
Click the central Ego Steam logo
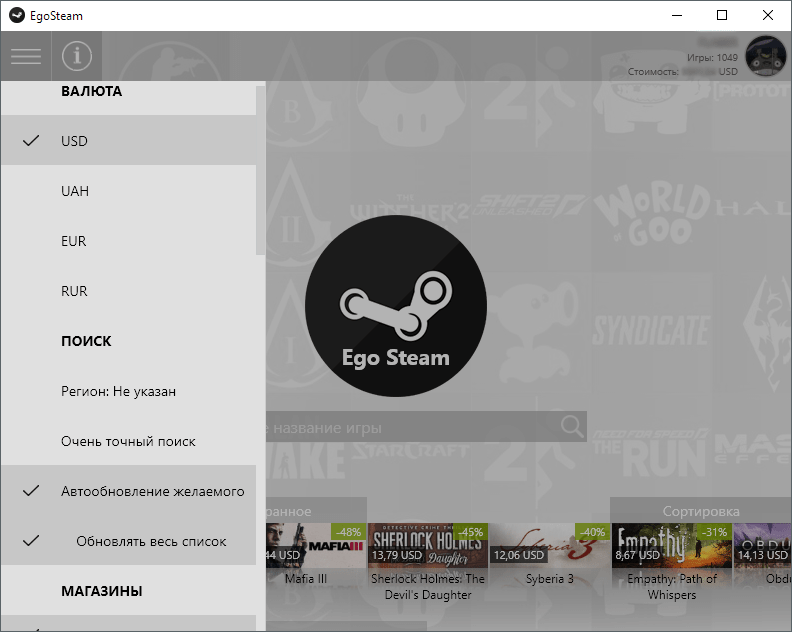[396, 306]
